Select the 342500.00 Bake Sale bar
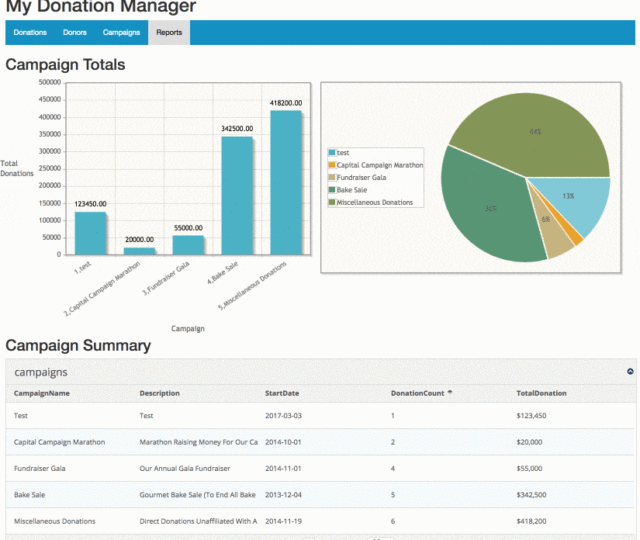The height and width of the screenshot is (540, 640). [x=237, y=196]
